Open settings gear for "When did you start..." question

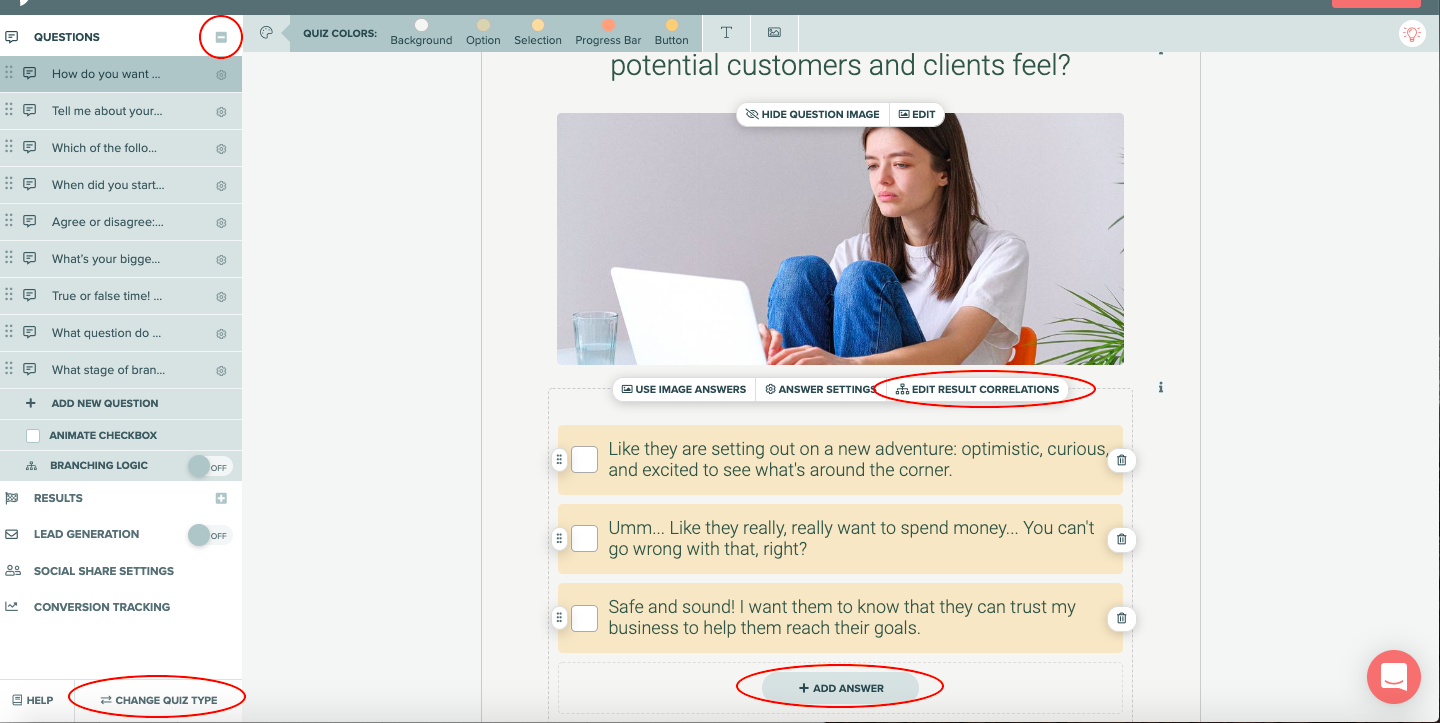coord(221,186)
